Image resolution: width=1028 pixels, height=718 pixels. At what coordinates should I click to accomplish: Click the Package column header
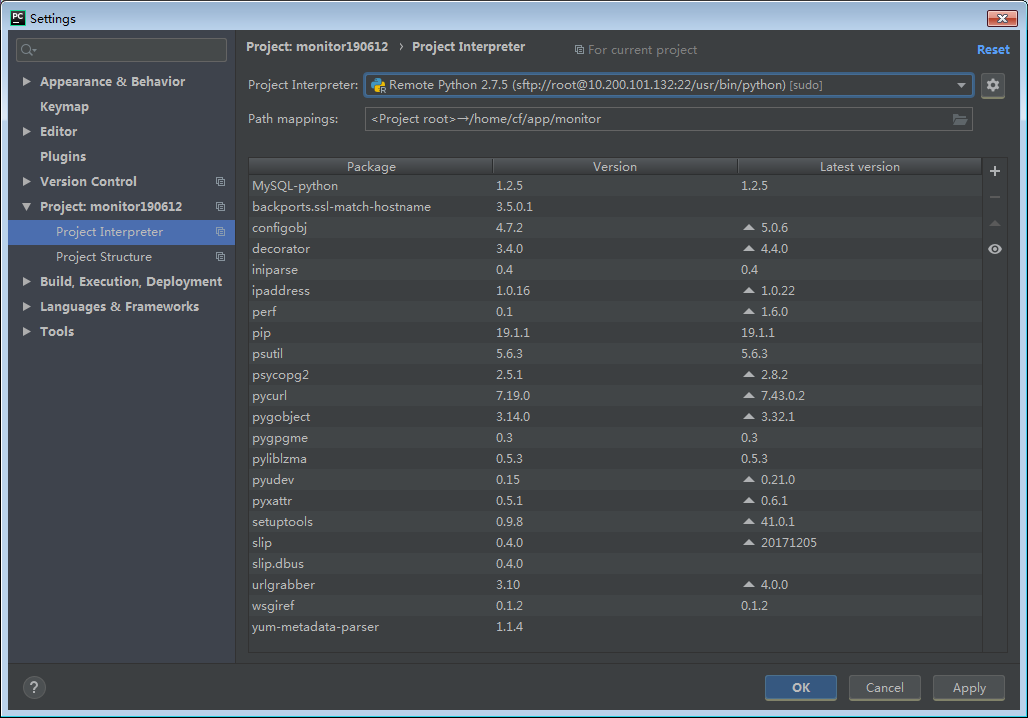[371, 167]
